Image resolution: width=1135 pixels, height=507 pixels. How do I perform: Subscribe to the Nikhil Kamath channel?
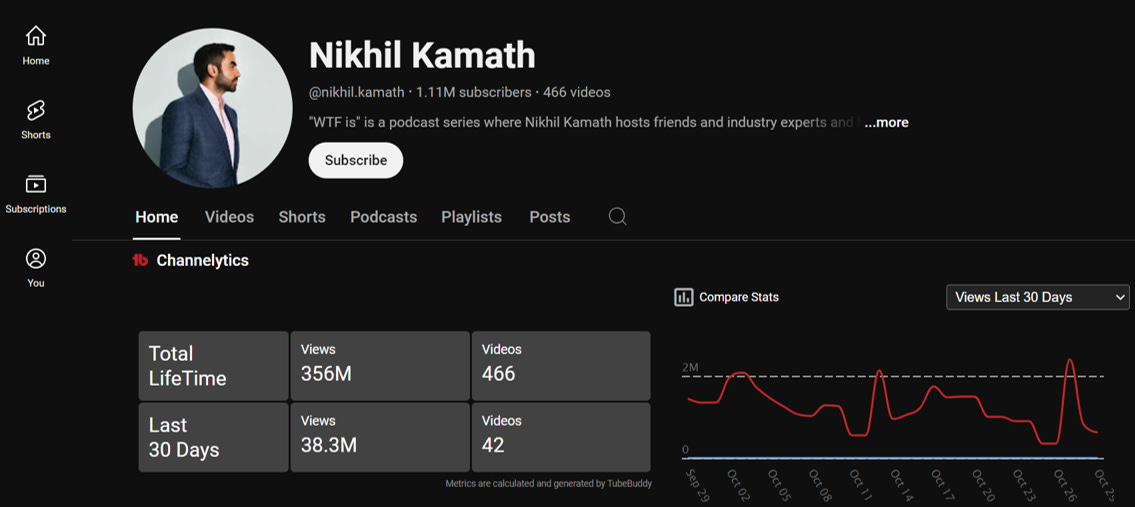tap(355, 160)
